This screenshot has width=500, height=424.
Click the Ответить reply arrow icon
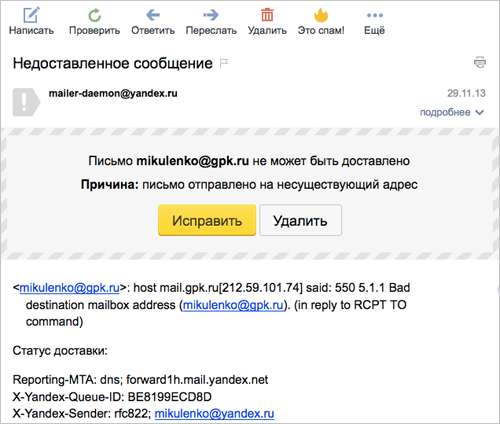[x=153, y=15]
